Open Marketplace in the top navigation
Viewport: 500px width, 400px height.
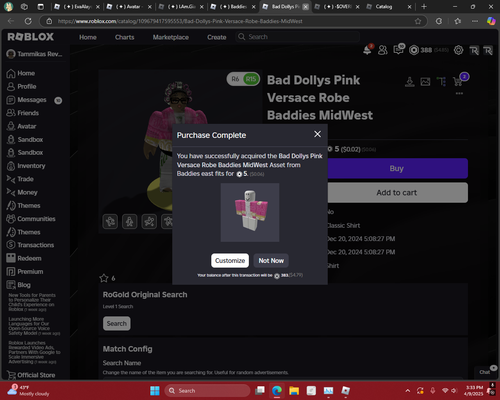171,37
